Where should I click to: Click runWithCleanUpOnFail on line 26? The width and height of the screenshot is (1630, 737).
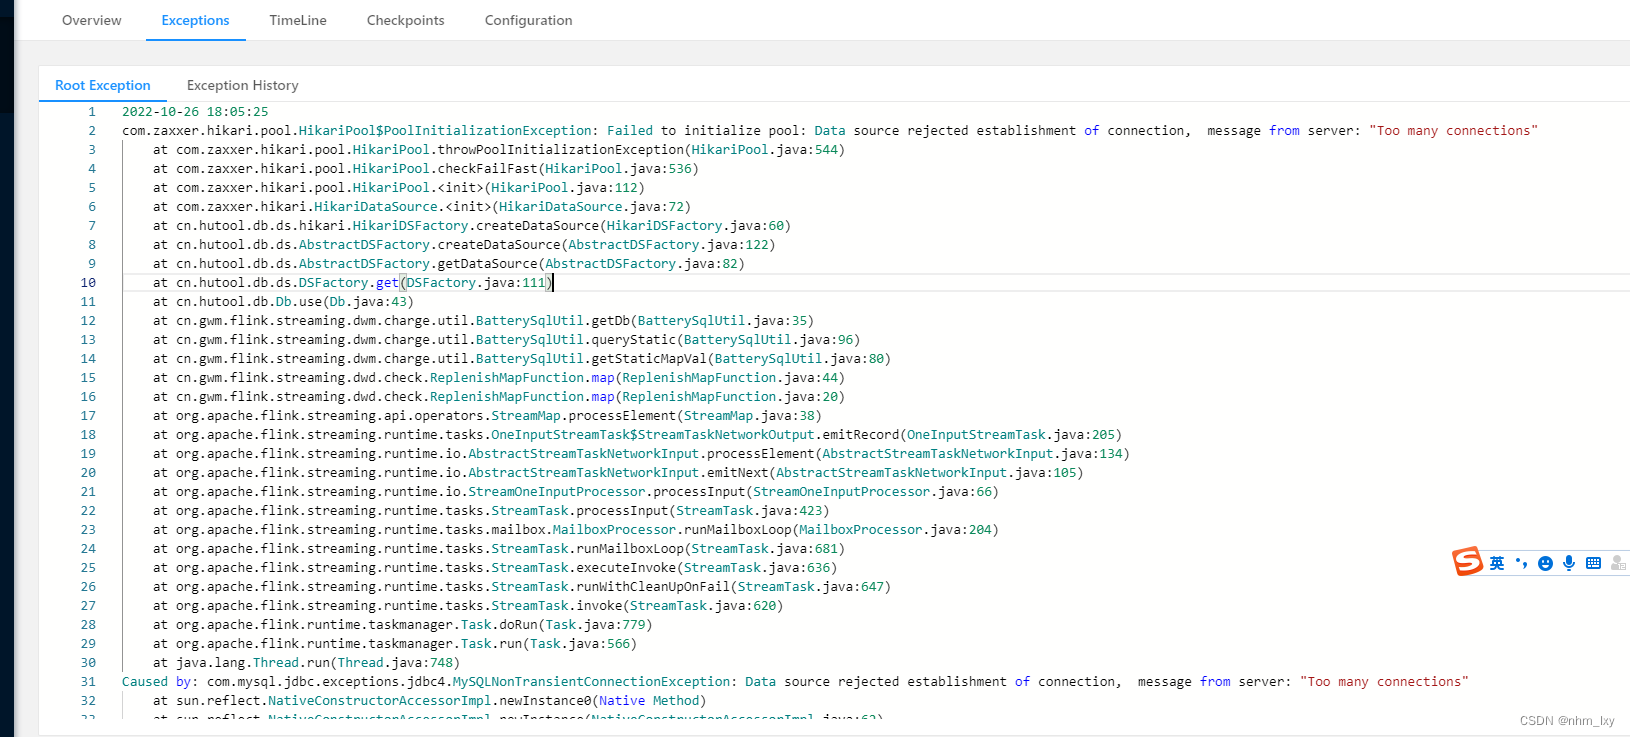653,587
